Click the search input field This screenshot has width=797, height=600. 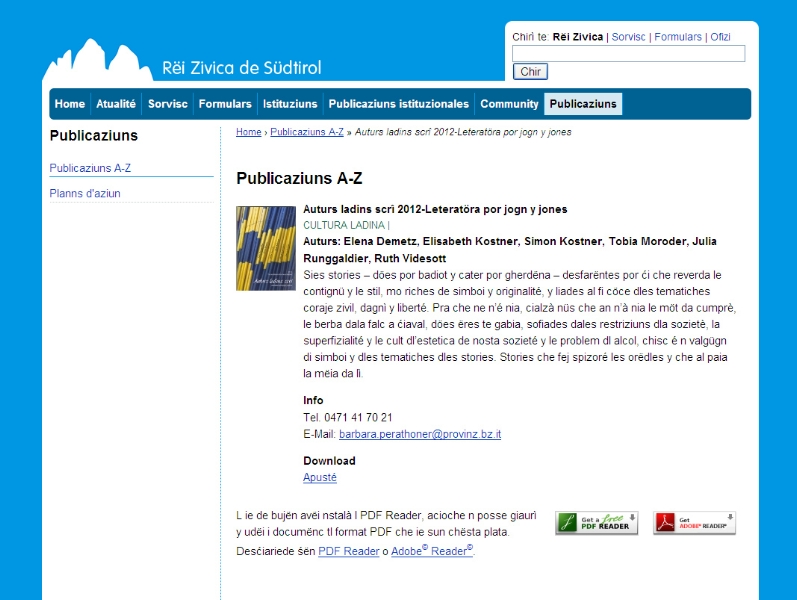coord(628,54)
